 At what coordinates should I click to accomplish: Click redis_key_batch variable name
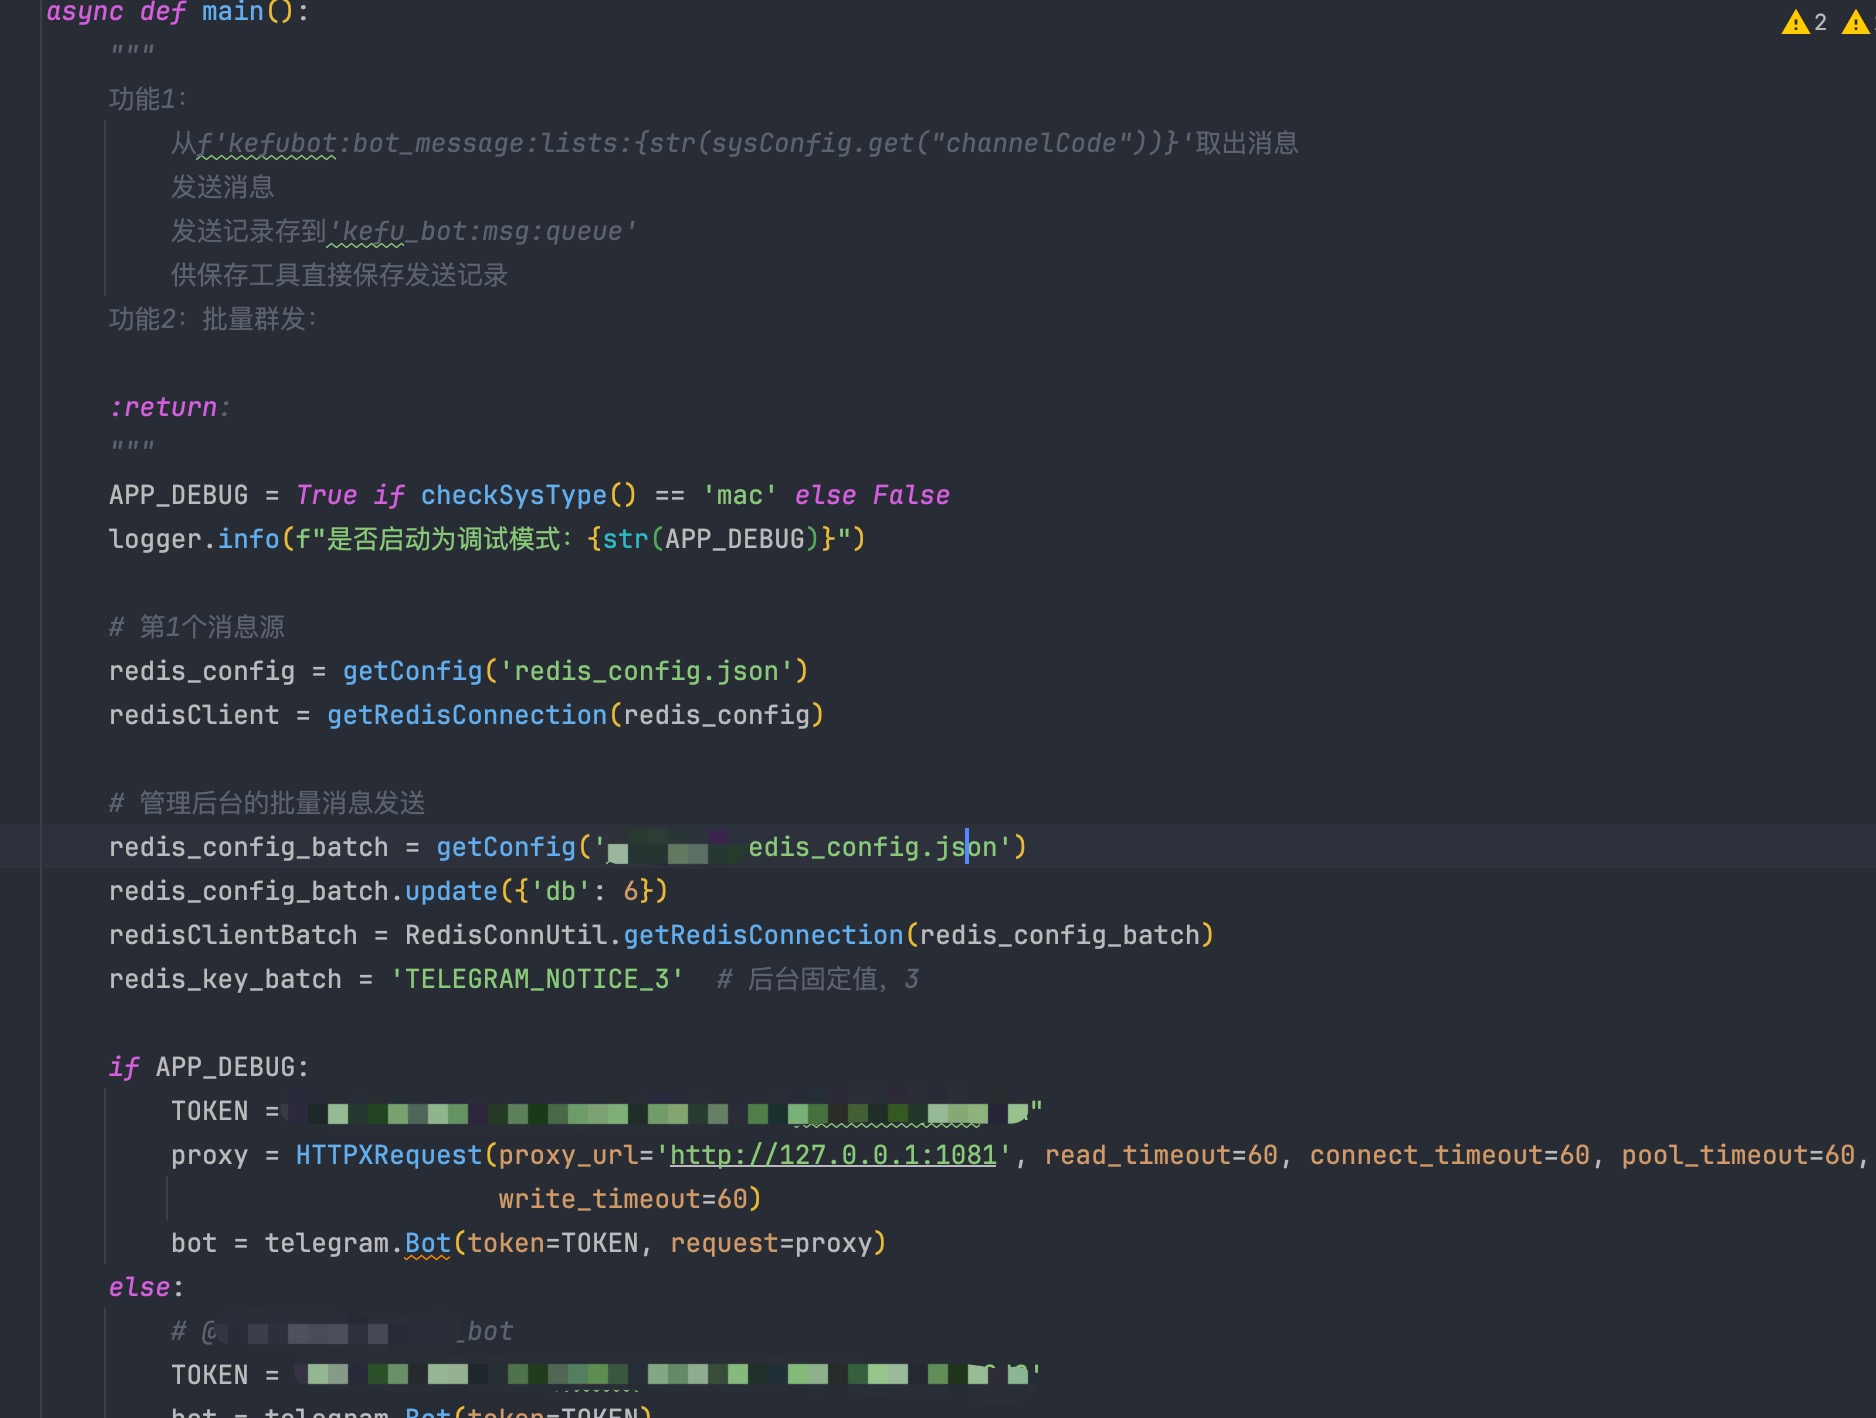click(x=225, y=979)
